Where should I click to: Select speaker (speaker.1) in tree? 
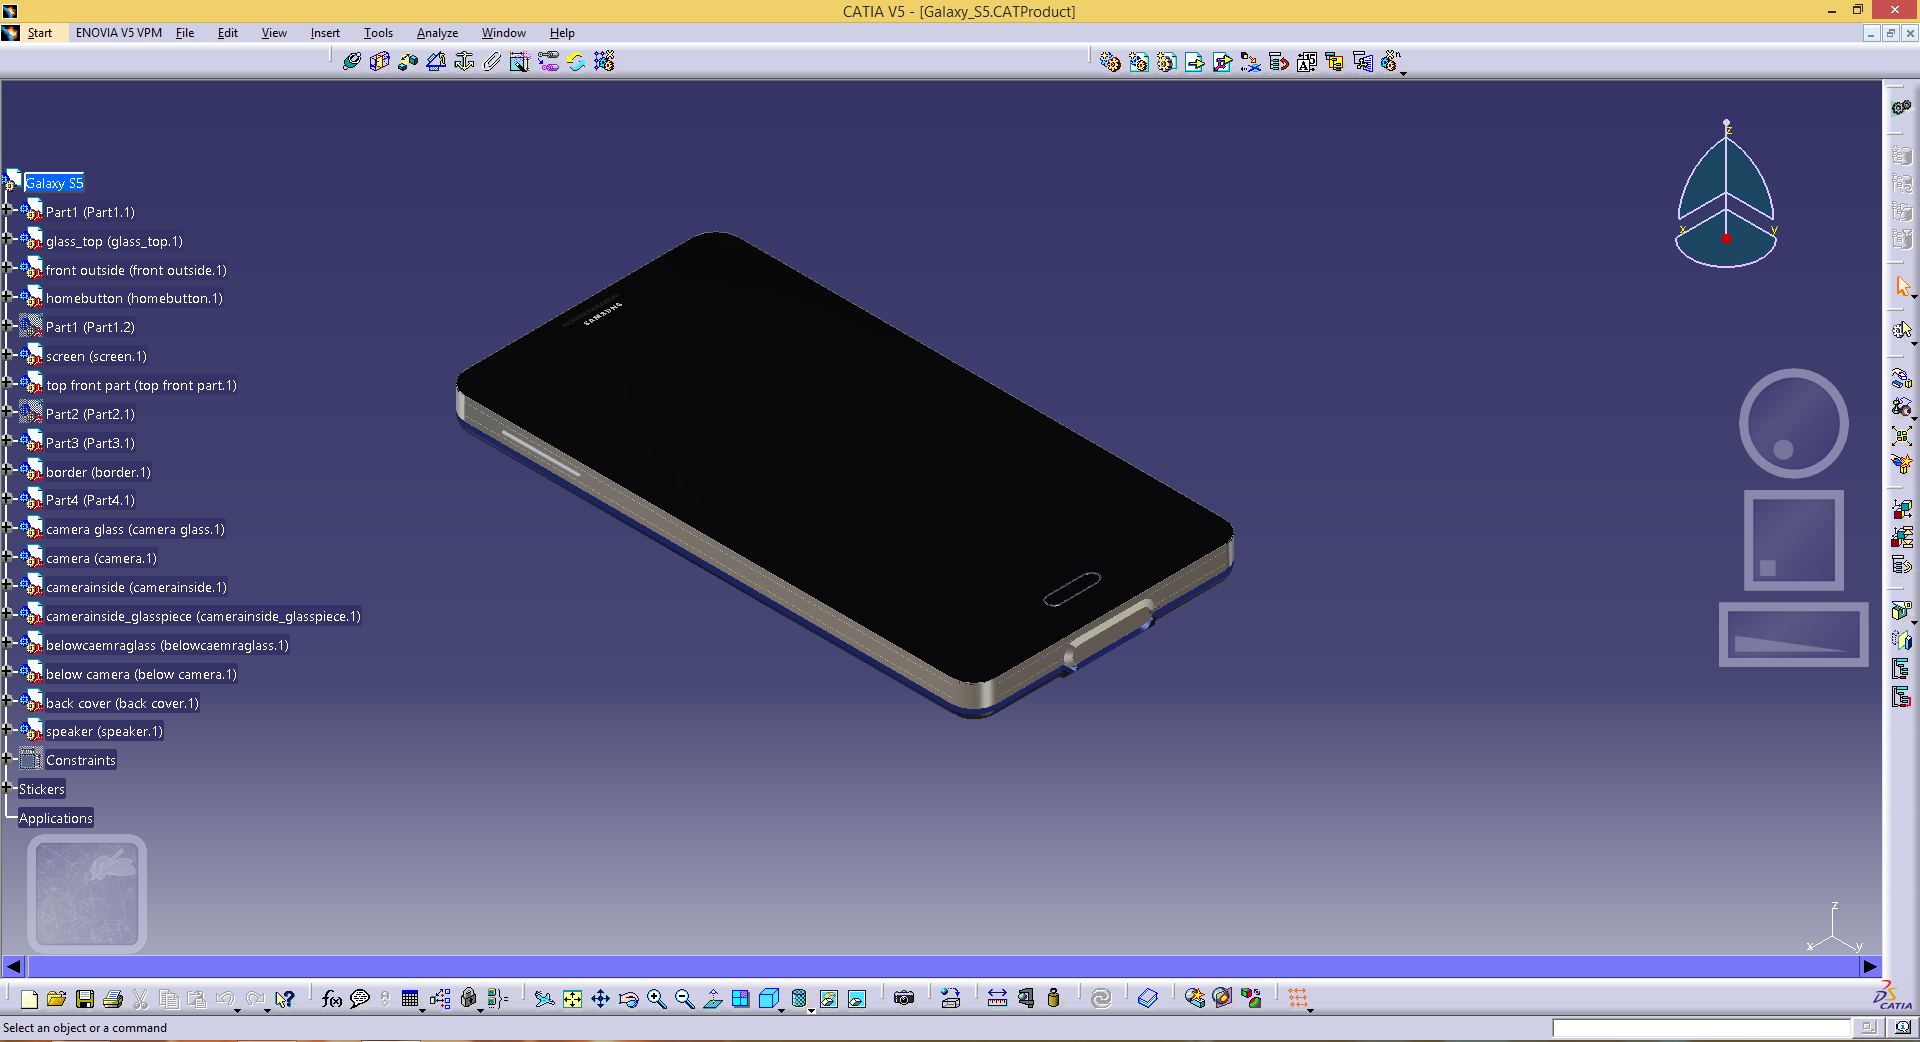(104, 731)
